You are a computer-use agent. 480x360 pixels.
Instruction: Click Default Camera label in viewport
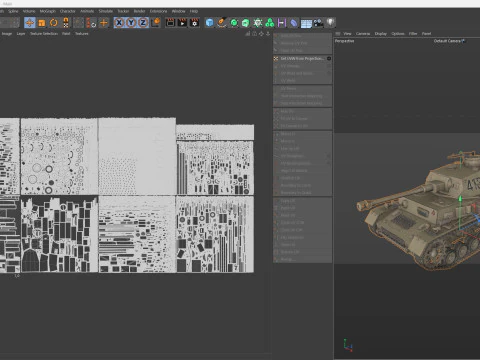pyautogui.click(x=447, y=41)
